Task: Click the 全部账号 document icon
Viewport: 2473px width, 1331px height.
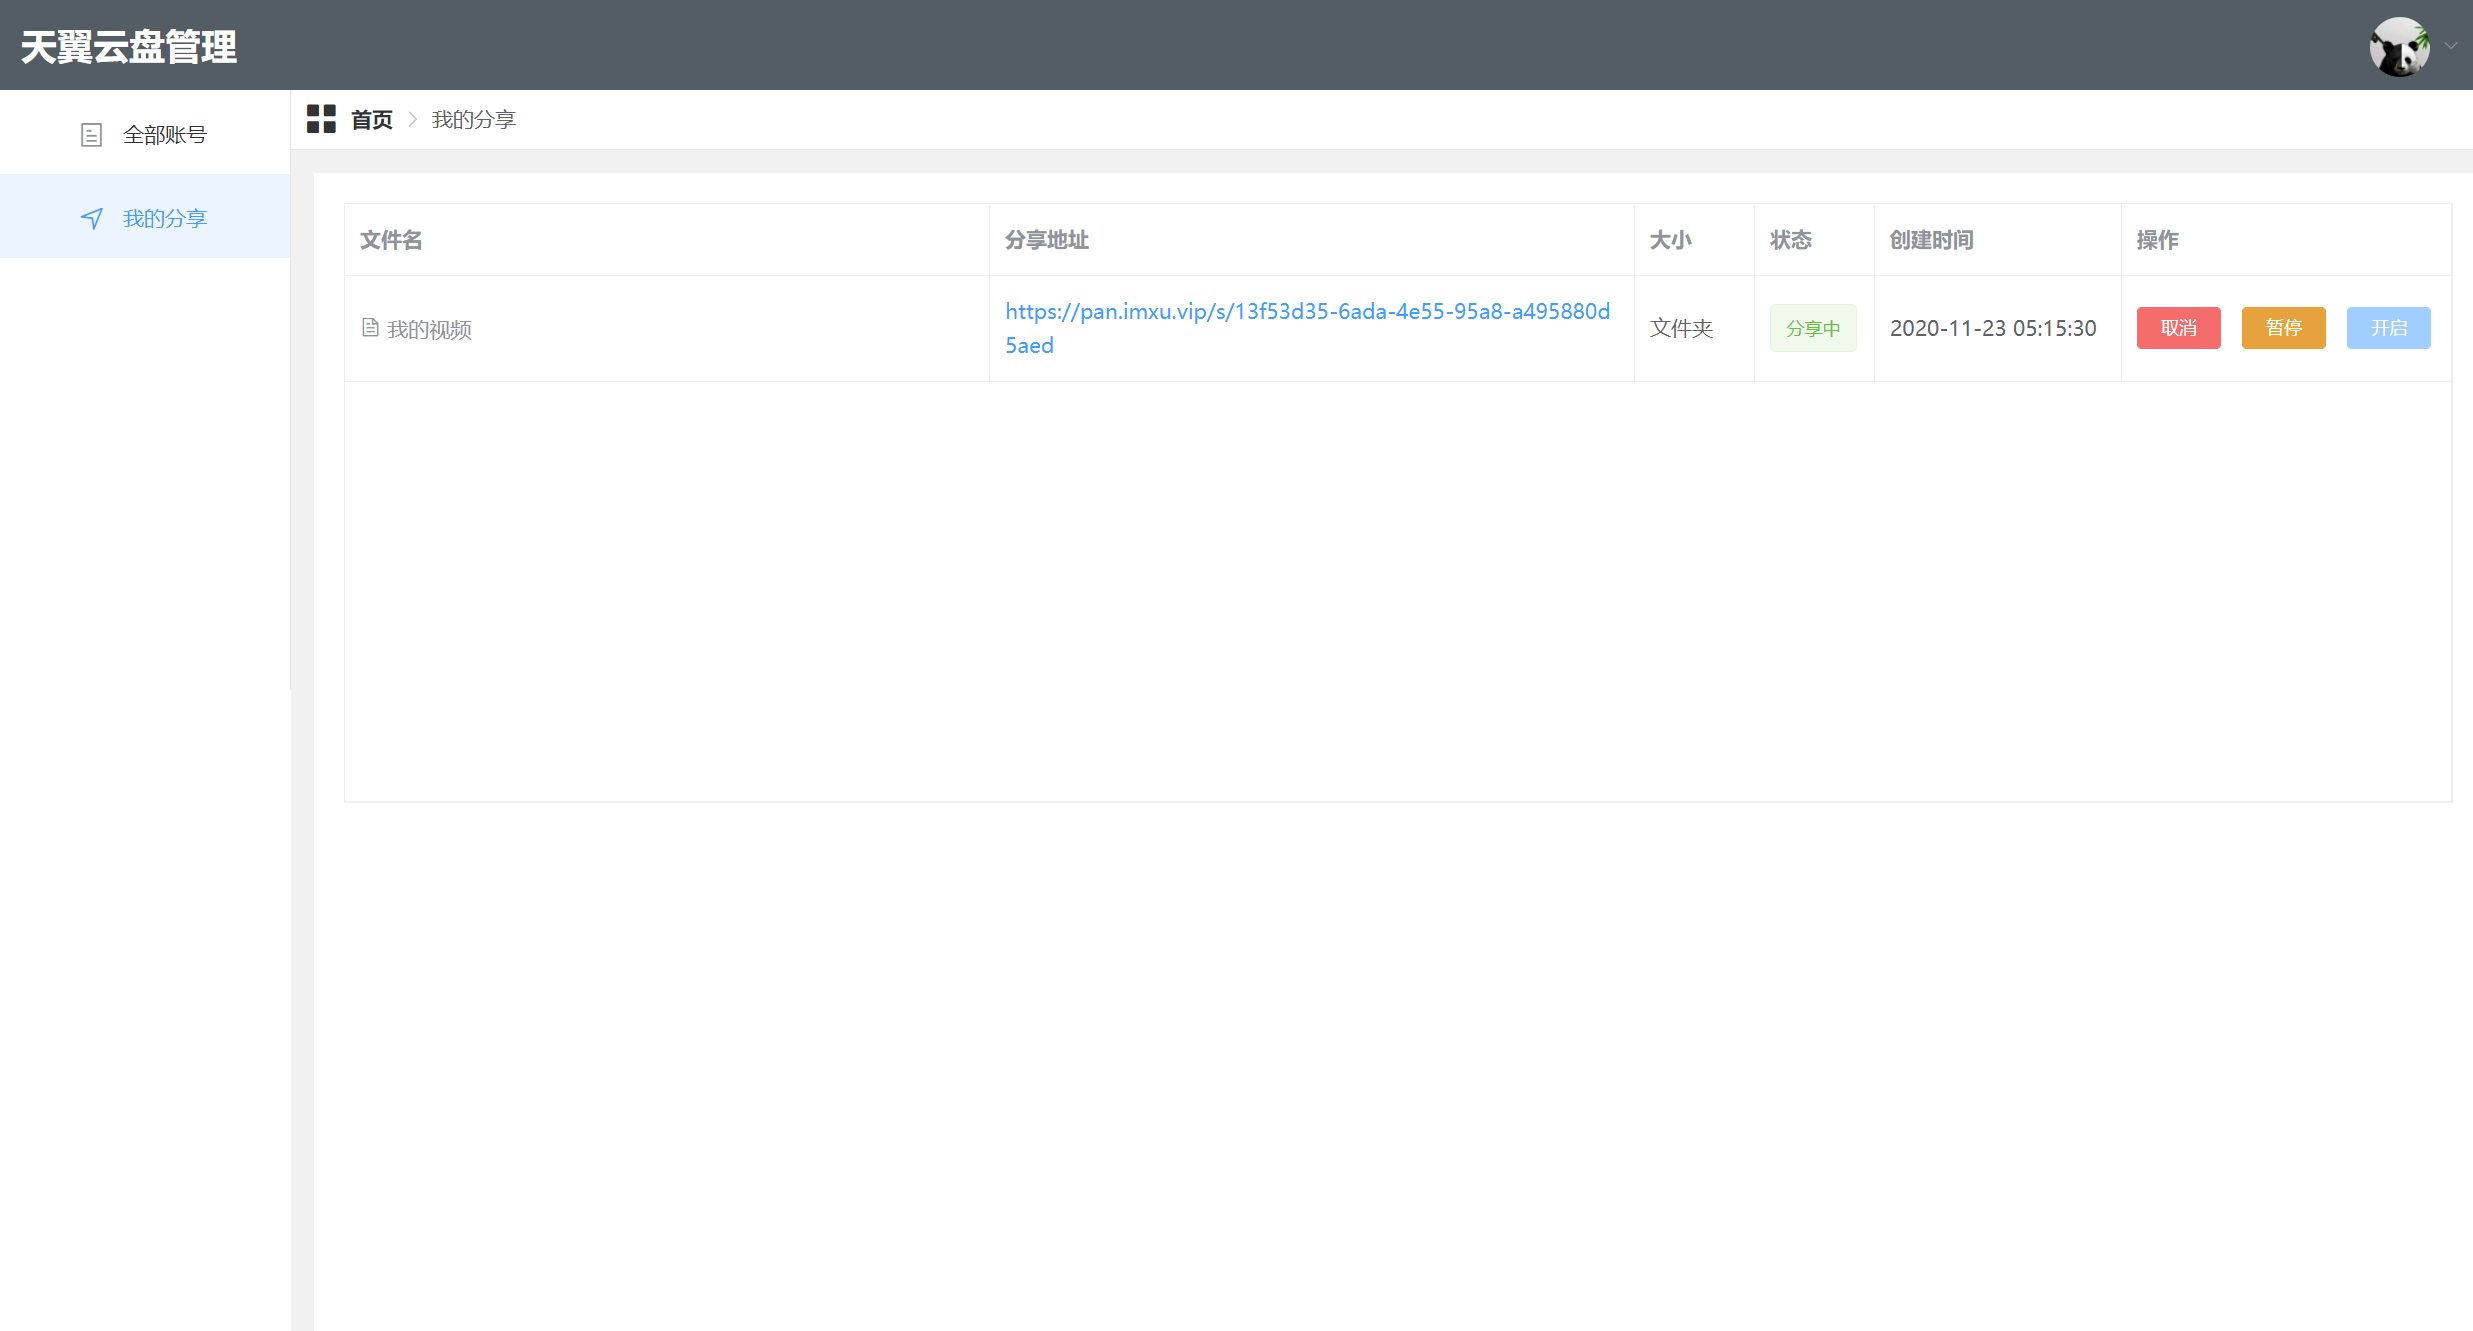Action: [x=91, y=135]
